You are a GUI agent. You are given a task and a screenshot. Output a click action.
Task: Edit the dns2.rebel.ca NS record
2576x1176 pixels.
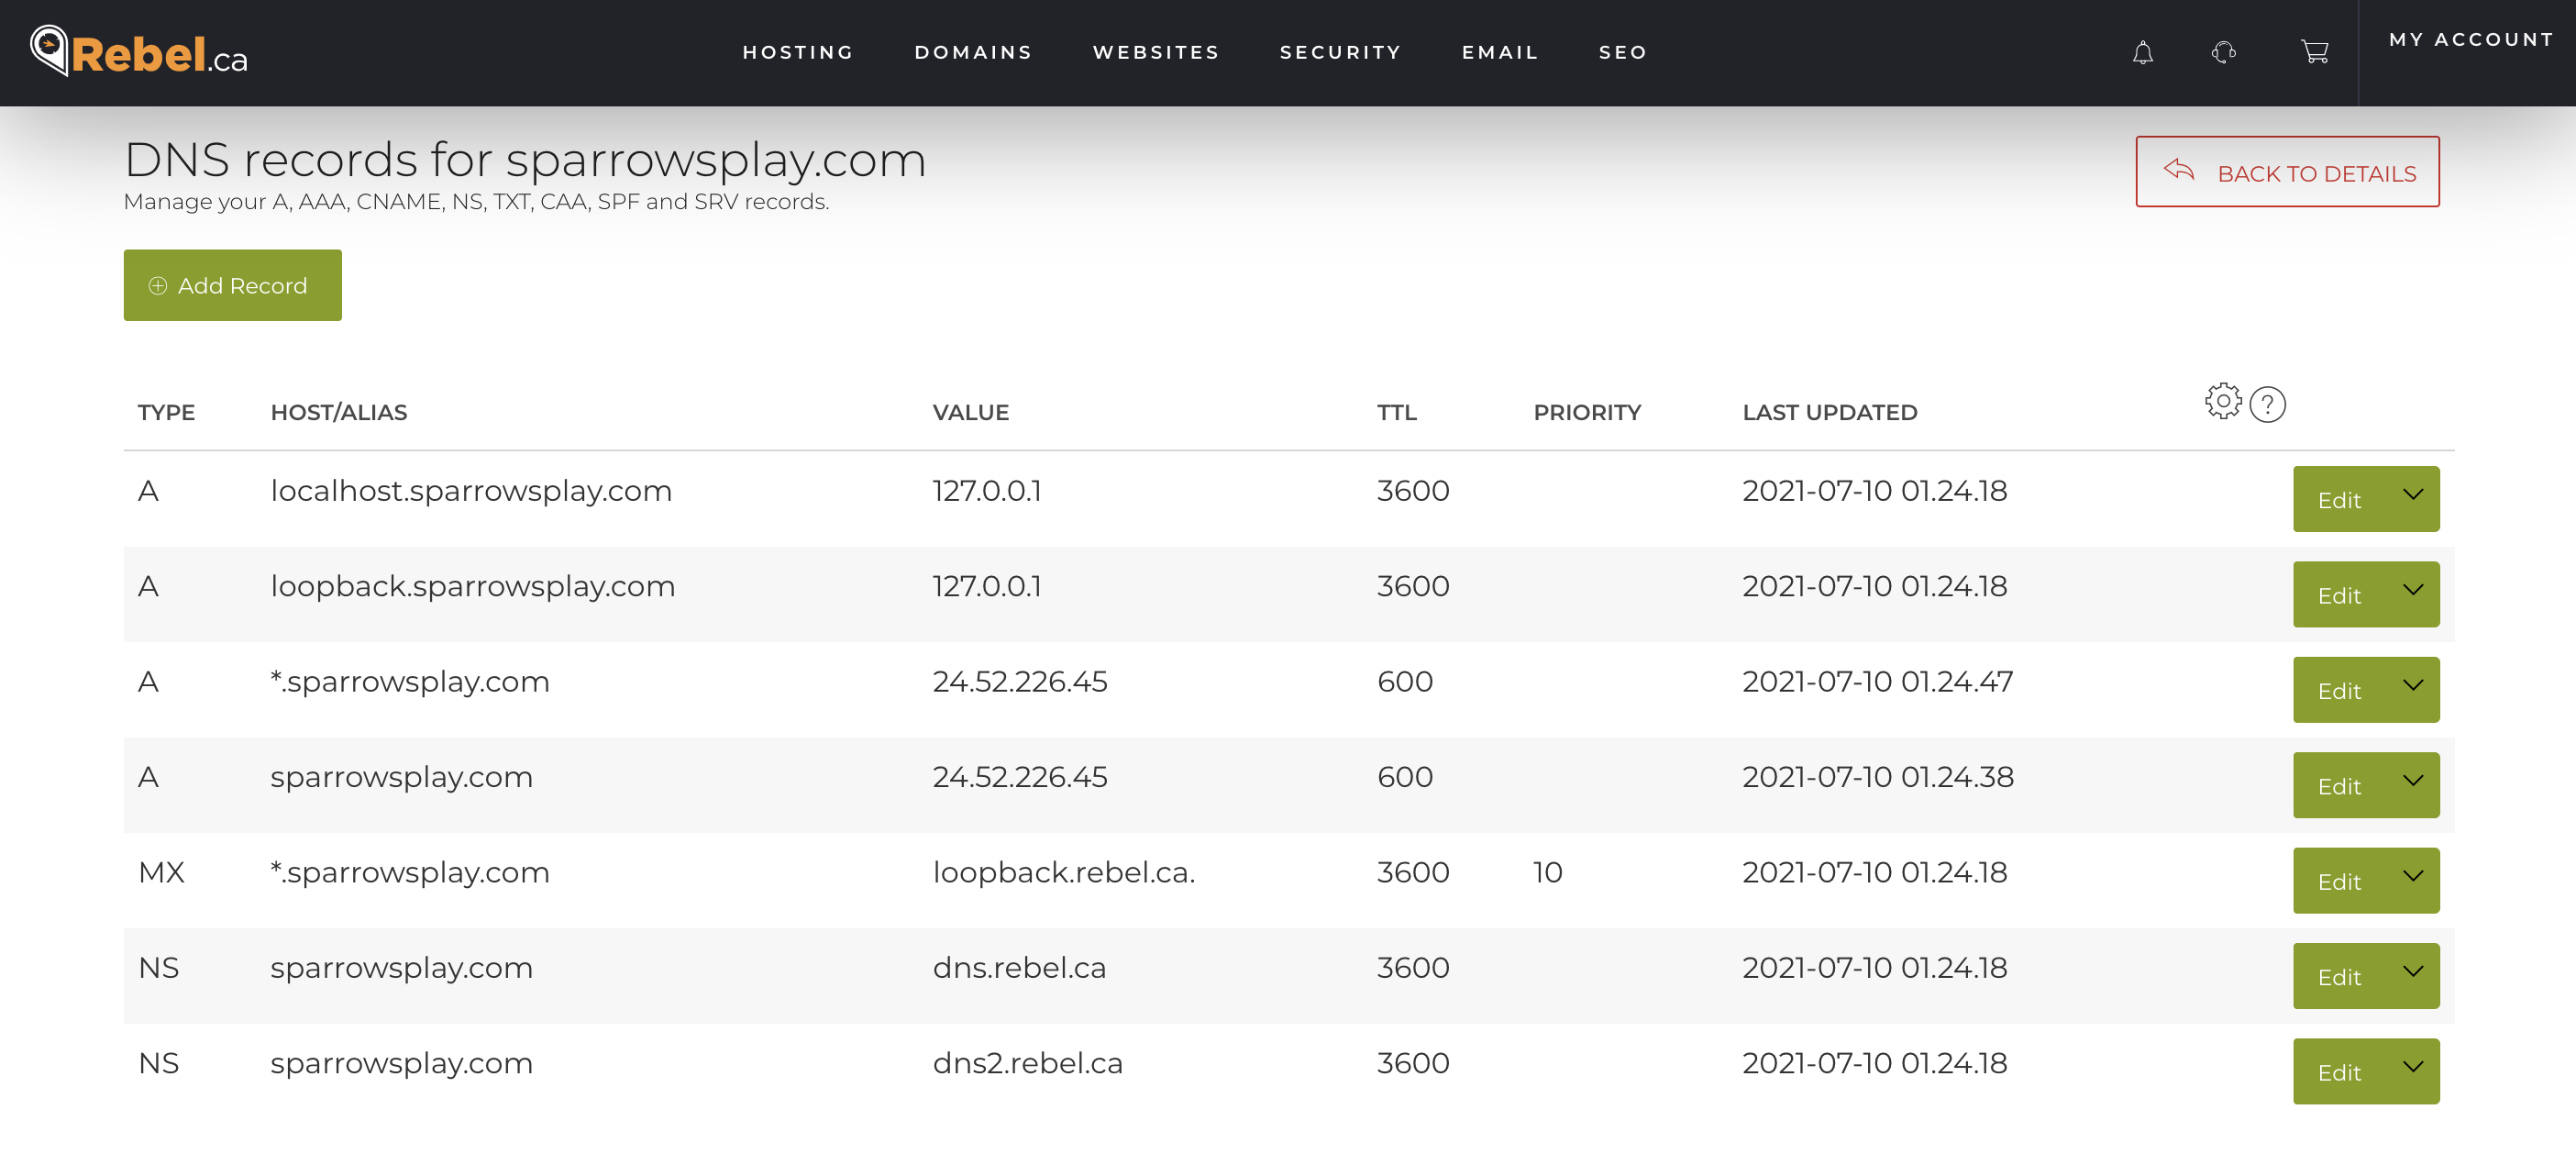(2339, 1072)
